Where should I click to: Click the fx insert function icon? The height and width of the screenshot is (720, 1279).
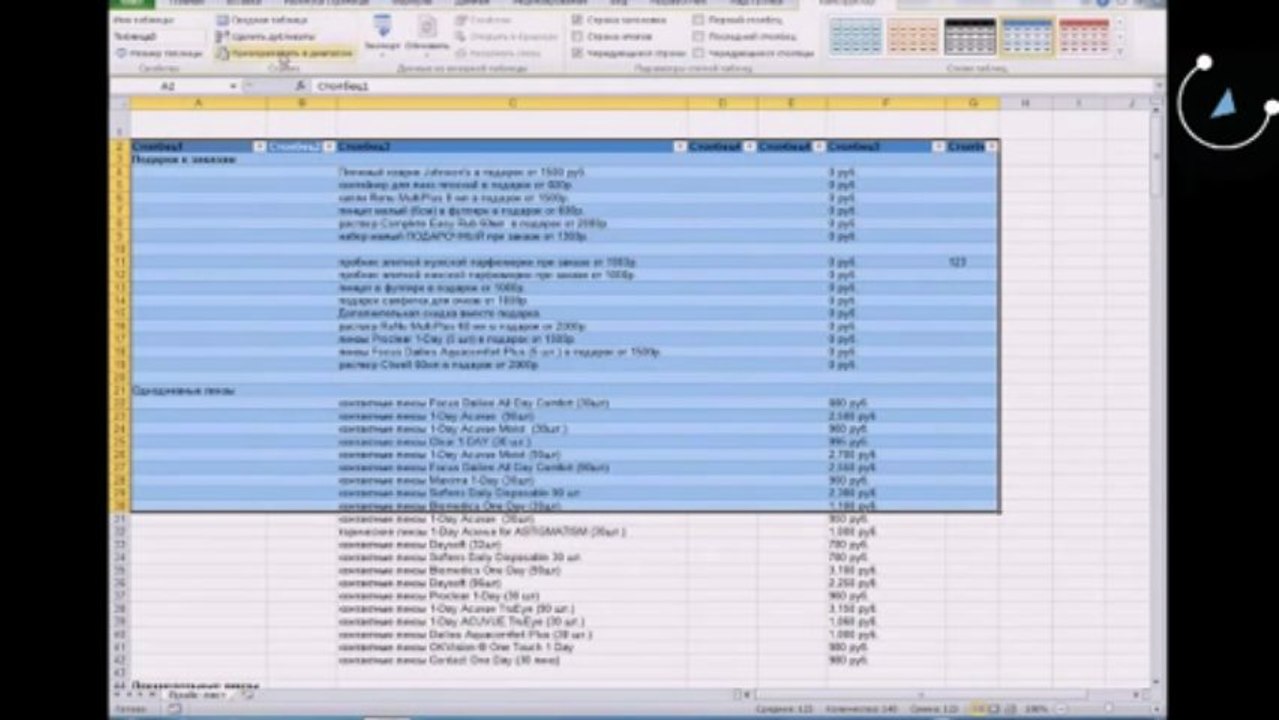[301, 87]
